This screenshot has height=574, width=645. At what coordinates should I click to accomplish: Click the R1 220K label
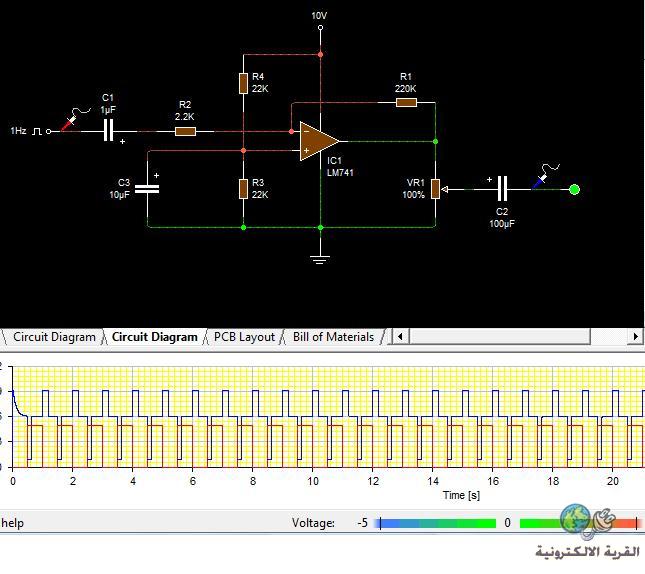[406, 83]
